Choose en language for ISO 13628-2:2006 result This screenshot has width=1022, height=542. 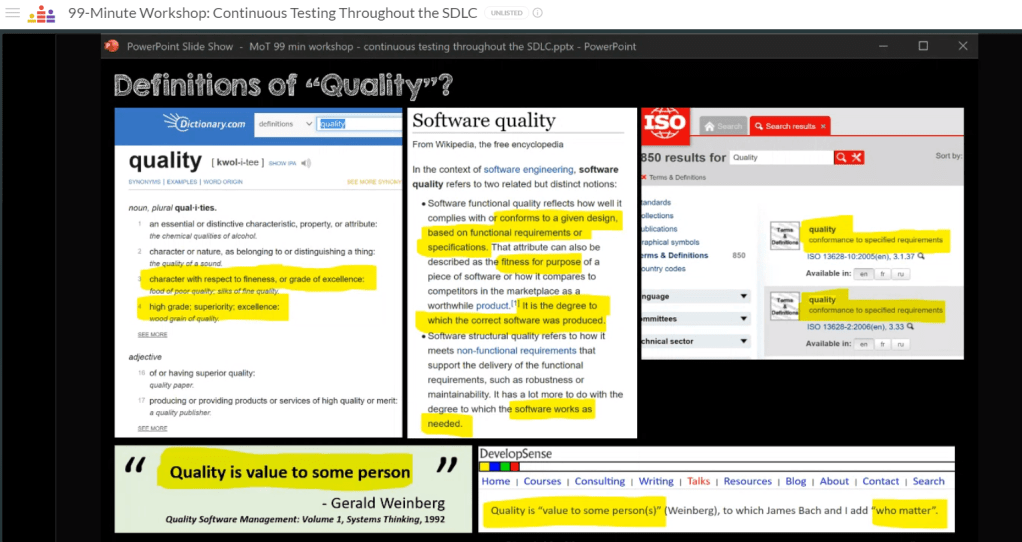(864, 344)
